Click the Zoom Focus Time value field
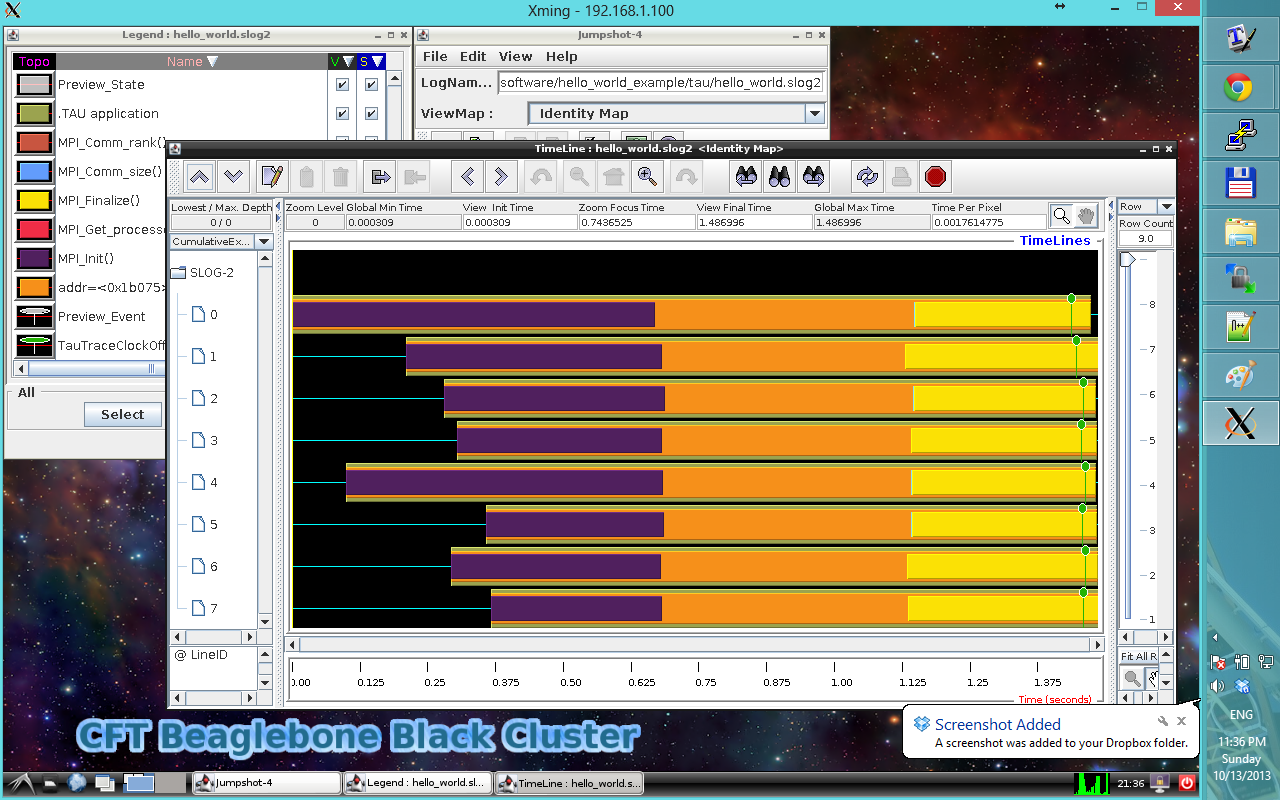Viewport: 1280px width, 800px height. [x=636, y=222]
